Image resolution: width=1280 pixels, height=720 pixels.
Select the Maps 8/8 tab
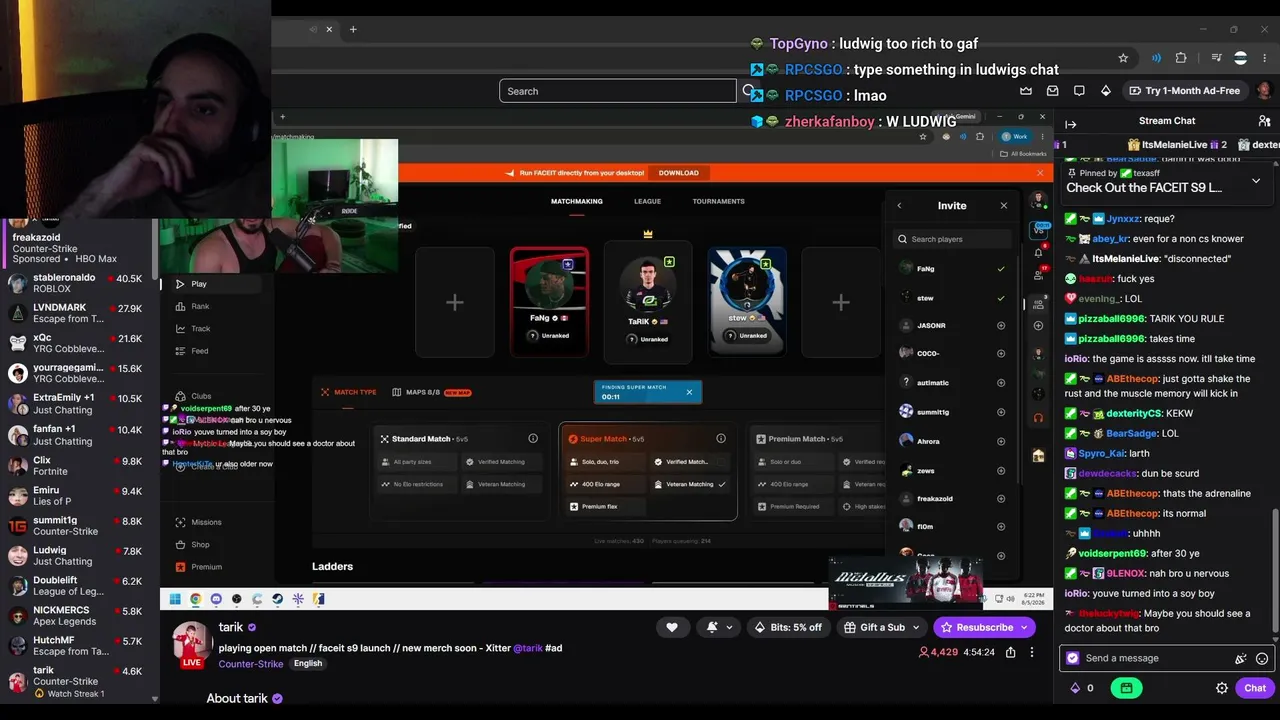pyautogui.click(x=432, y=392)
